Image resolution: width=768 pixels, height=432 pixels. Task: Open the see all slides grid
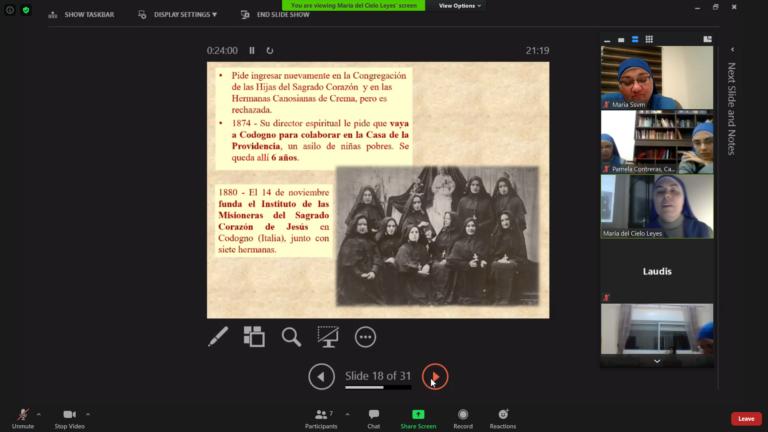[254, 337]
